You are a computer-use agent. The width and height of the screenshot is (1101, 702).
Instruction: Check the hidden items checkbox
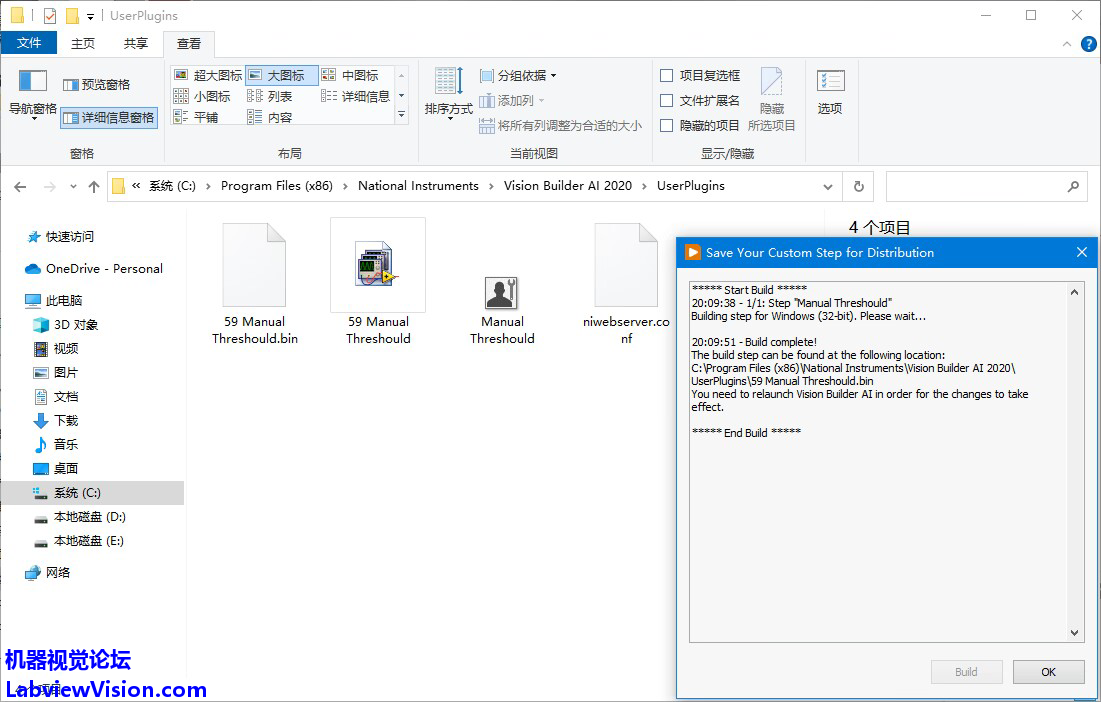[x=667, y=125]
